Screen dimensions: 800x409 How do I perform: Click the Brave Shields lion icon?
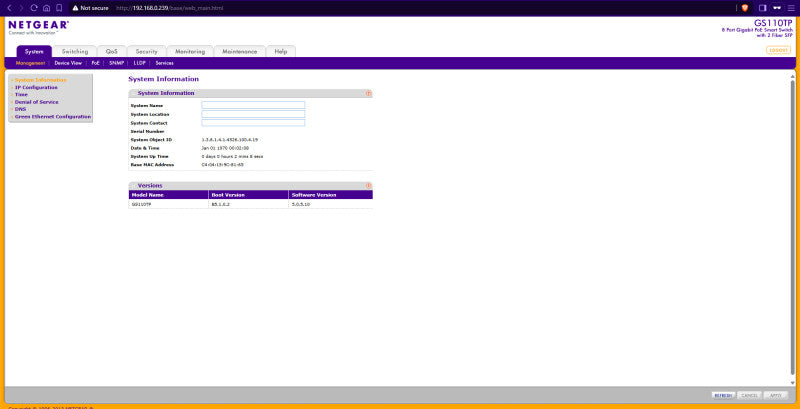(x=745, y=8)
